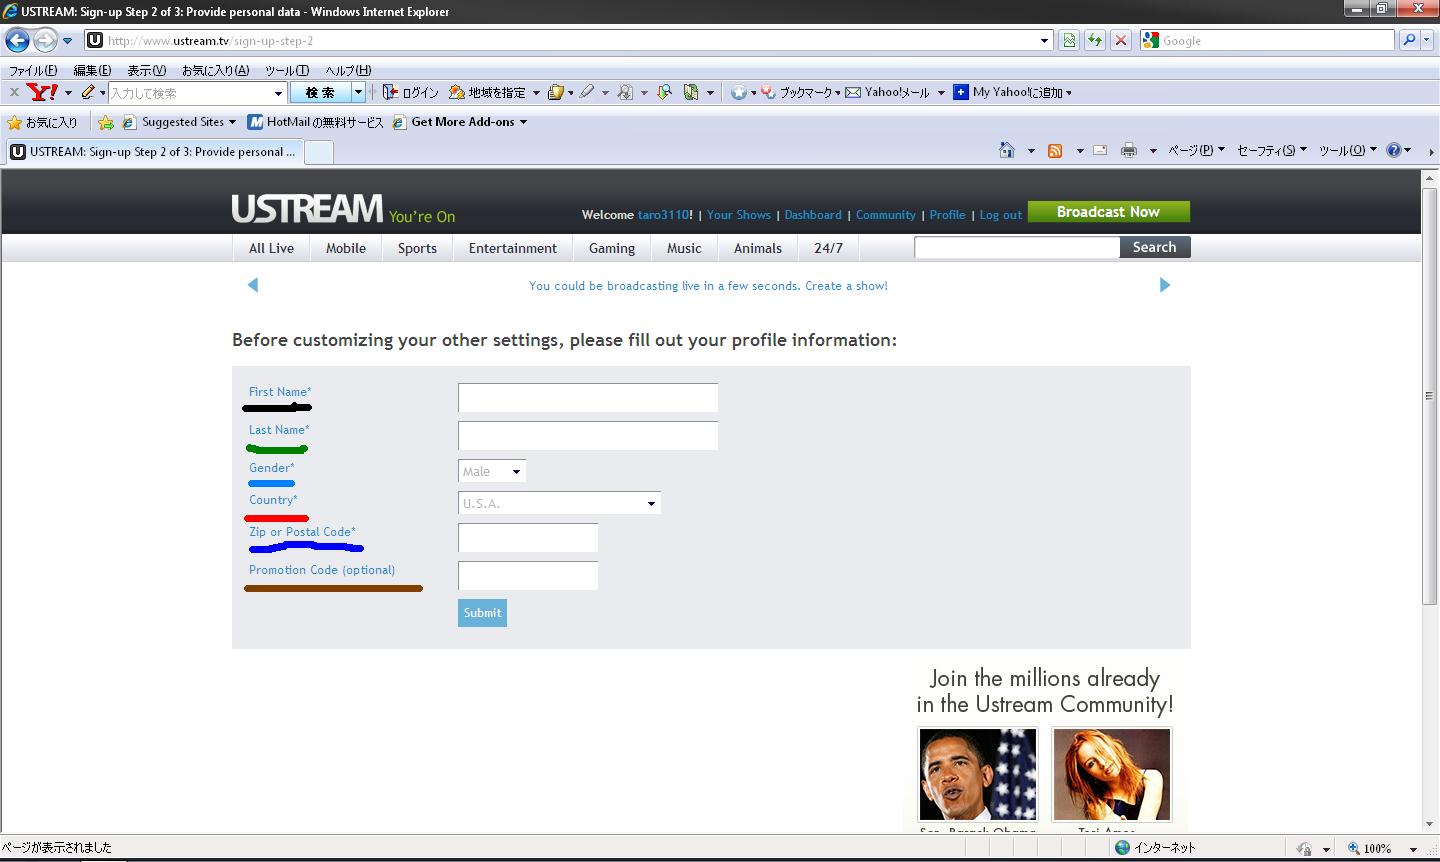
Task: Click the Submit button on the form
Action: [x=482, y=613]
